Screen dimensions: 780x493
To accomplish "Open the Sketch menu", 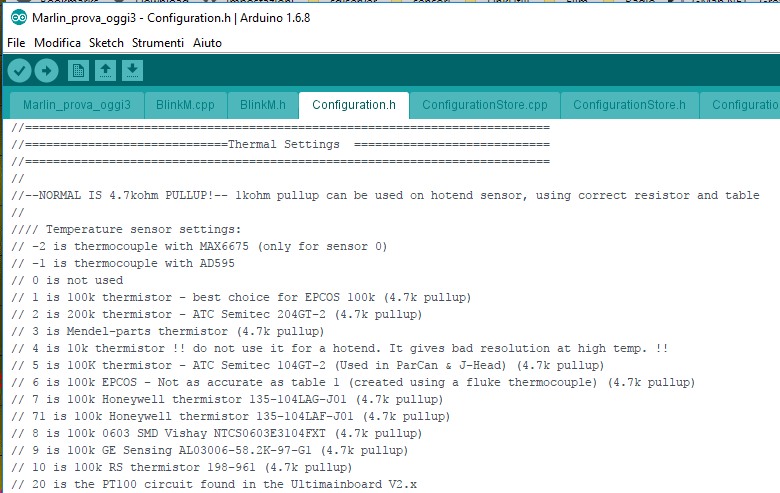I will [106, 43].
